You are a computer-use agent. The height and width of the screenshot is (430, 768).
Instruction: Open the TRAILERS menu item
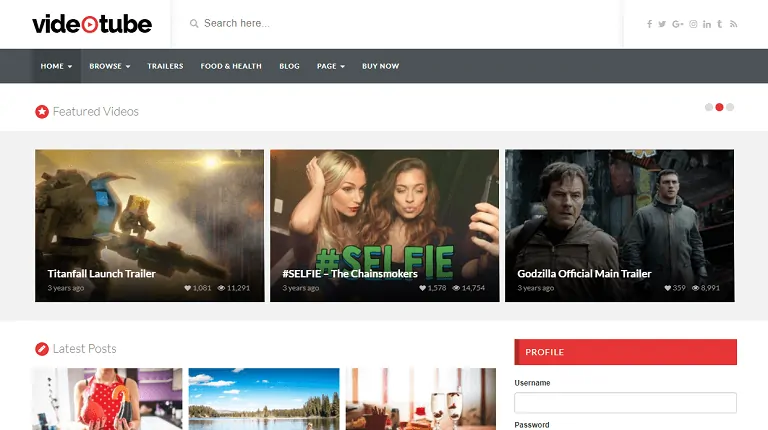(165, 66)
